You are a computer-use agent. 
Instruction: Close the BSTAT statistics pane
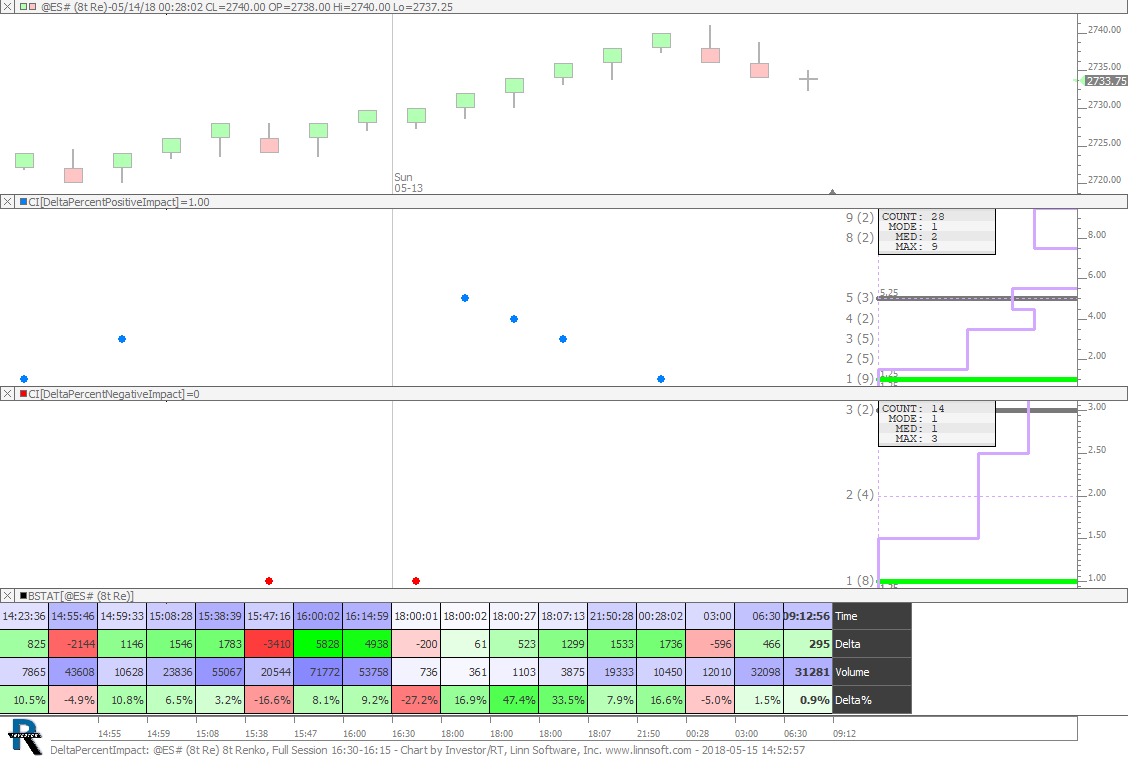tap(7, 595)
